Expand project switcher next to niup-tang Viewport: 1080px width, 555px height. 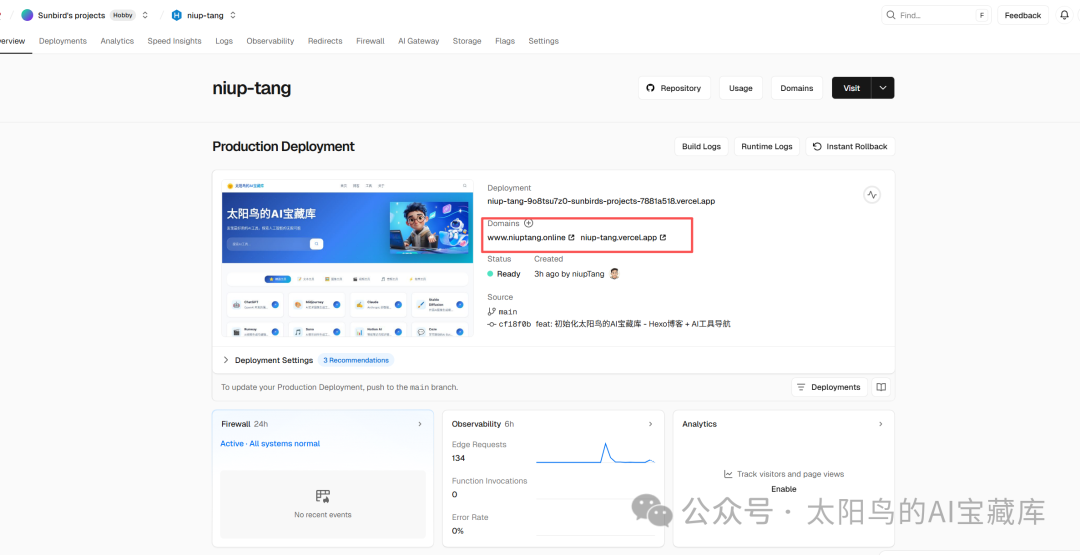pyautogui.click(x=233, y=15)
